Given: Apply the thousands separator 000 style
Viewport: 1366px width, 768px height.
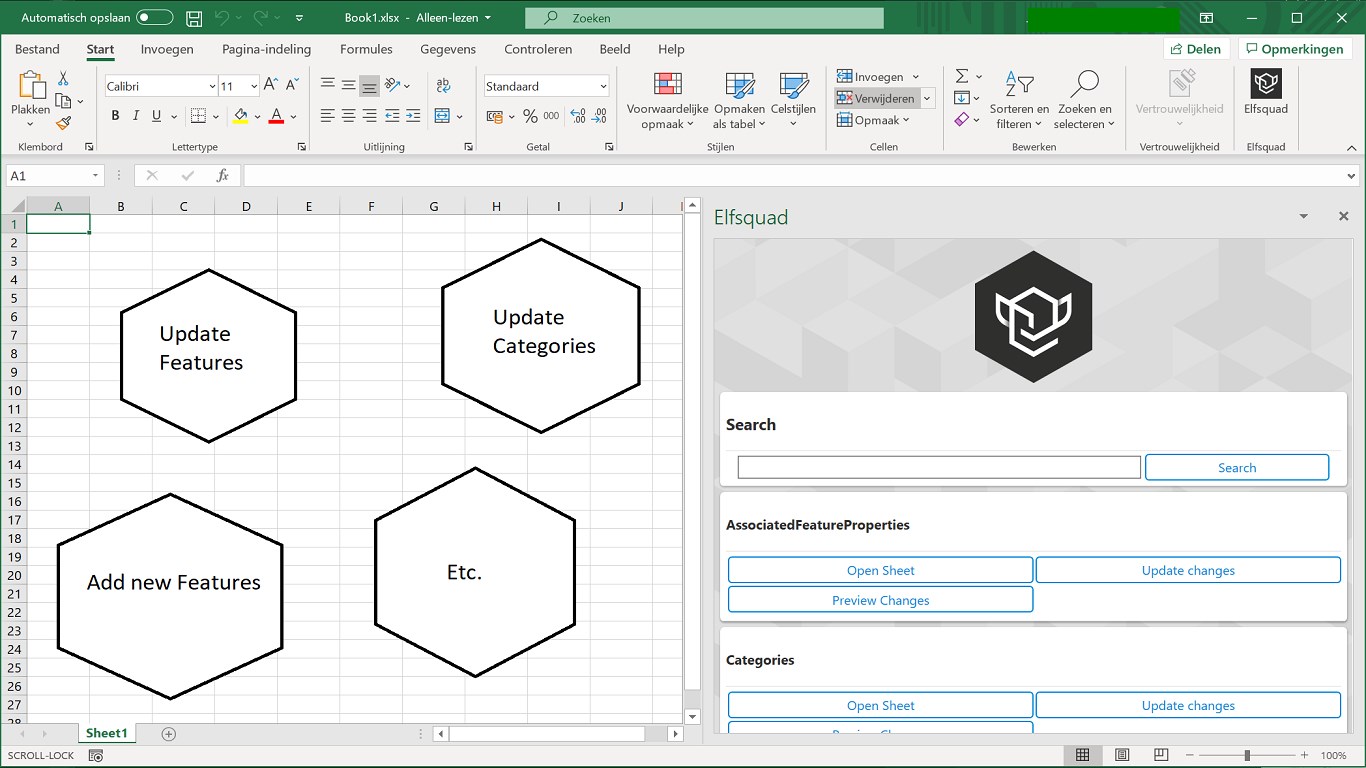Looking at the screenshot, I should pos(552,116).
